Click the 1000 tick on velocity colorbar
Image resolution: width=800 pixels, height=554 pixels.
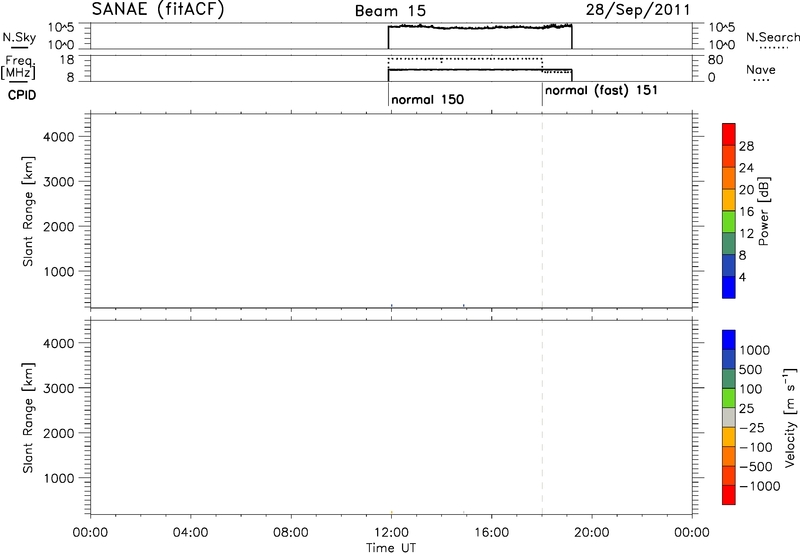click(755, 350)
